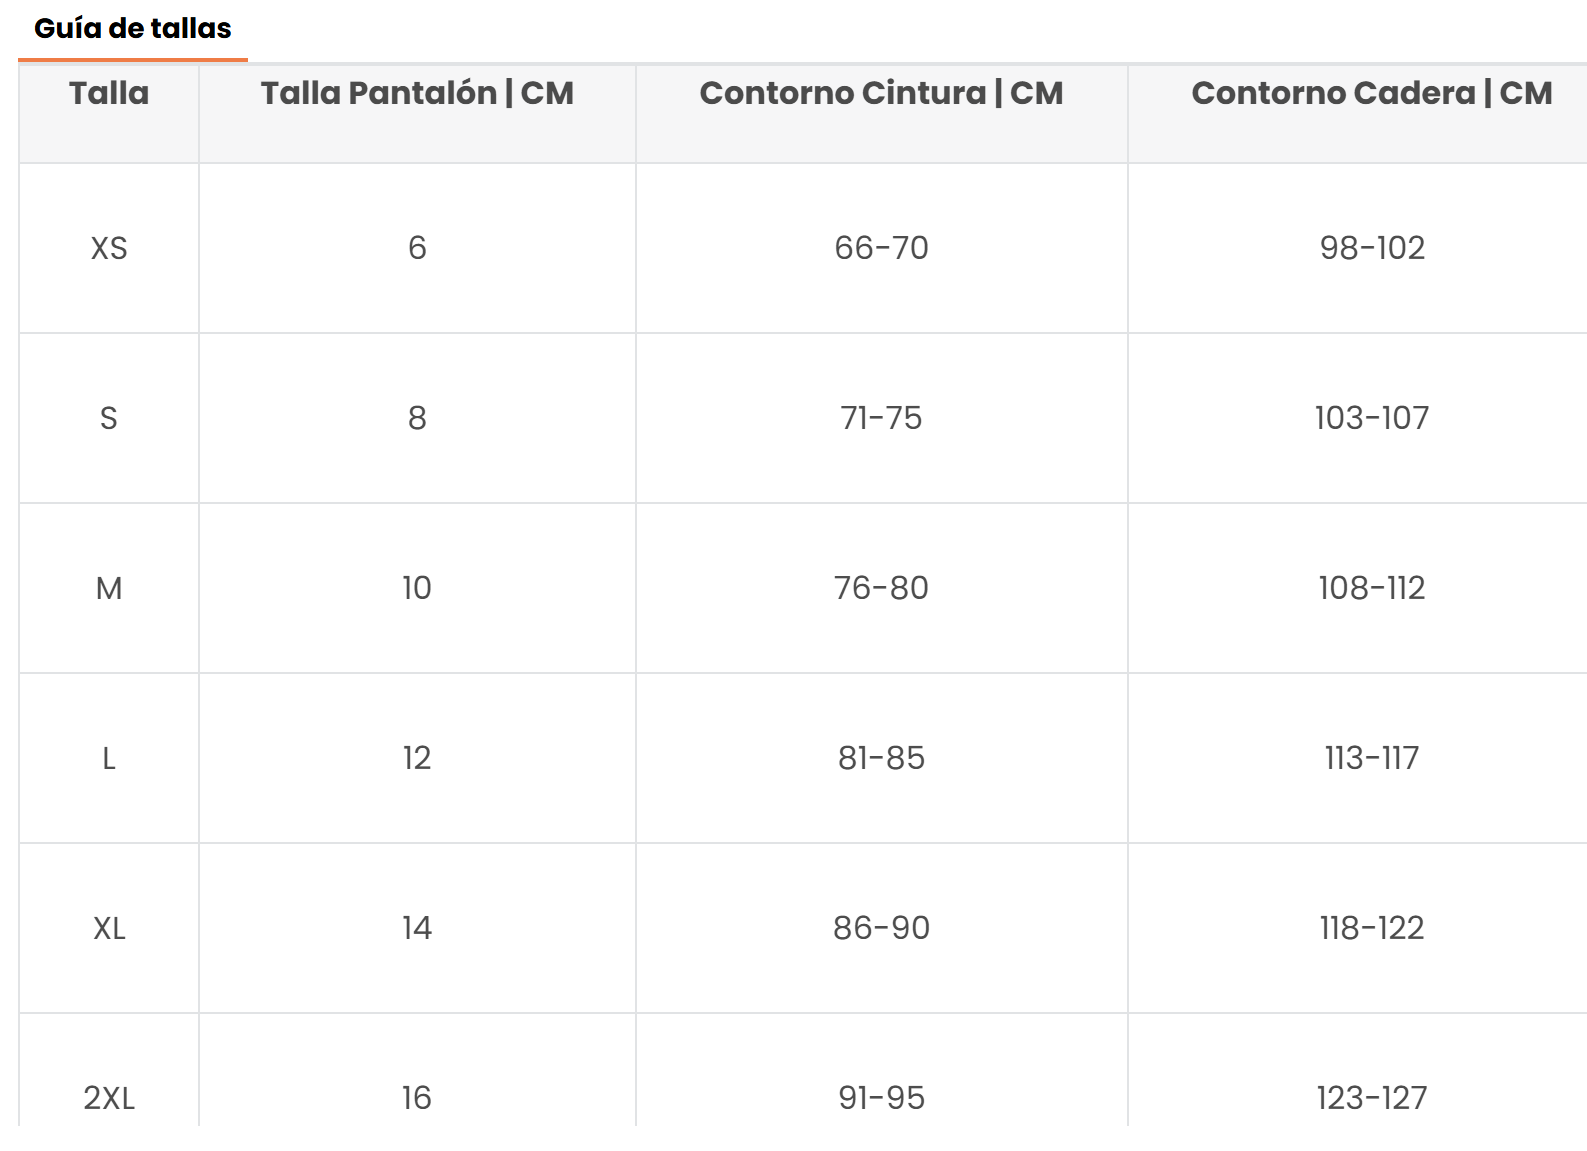Open the Guía de tallas tab
This screenshot has height=1151, width=1587.
pos(132,29)
